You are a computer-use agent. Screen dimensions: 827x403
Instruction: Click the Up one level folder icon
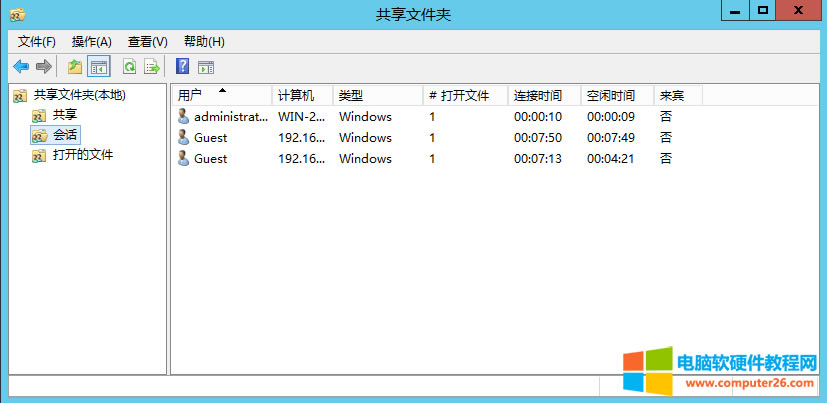(x=75, y=67)
